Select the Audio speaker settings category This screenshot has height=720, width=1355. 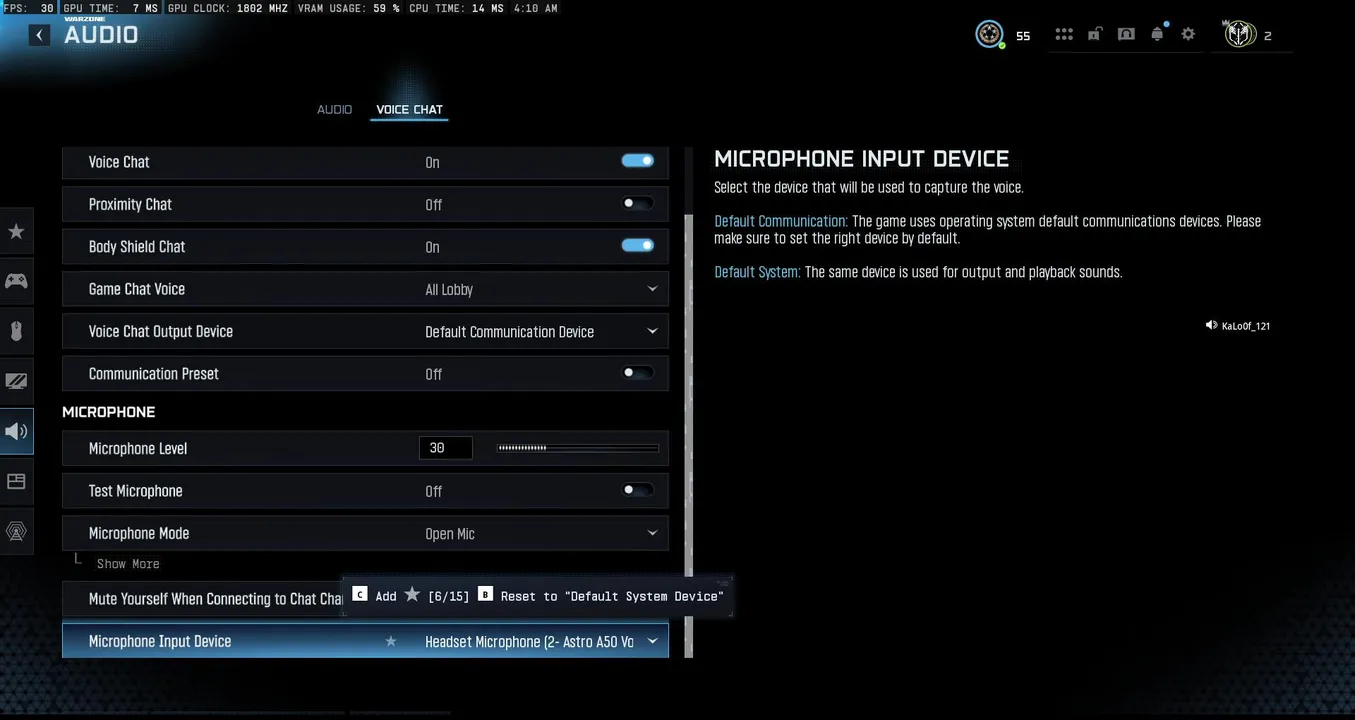[16, 431]
